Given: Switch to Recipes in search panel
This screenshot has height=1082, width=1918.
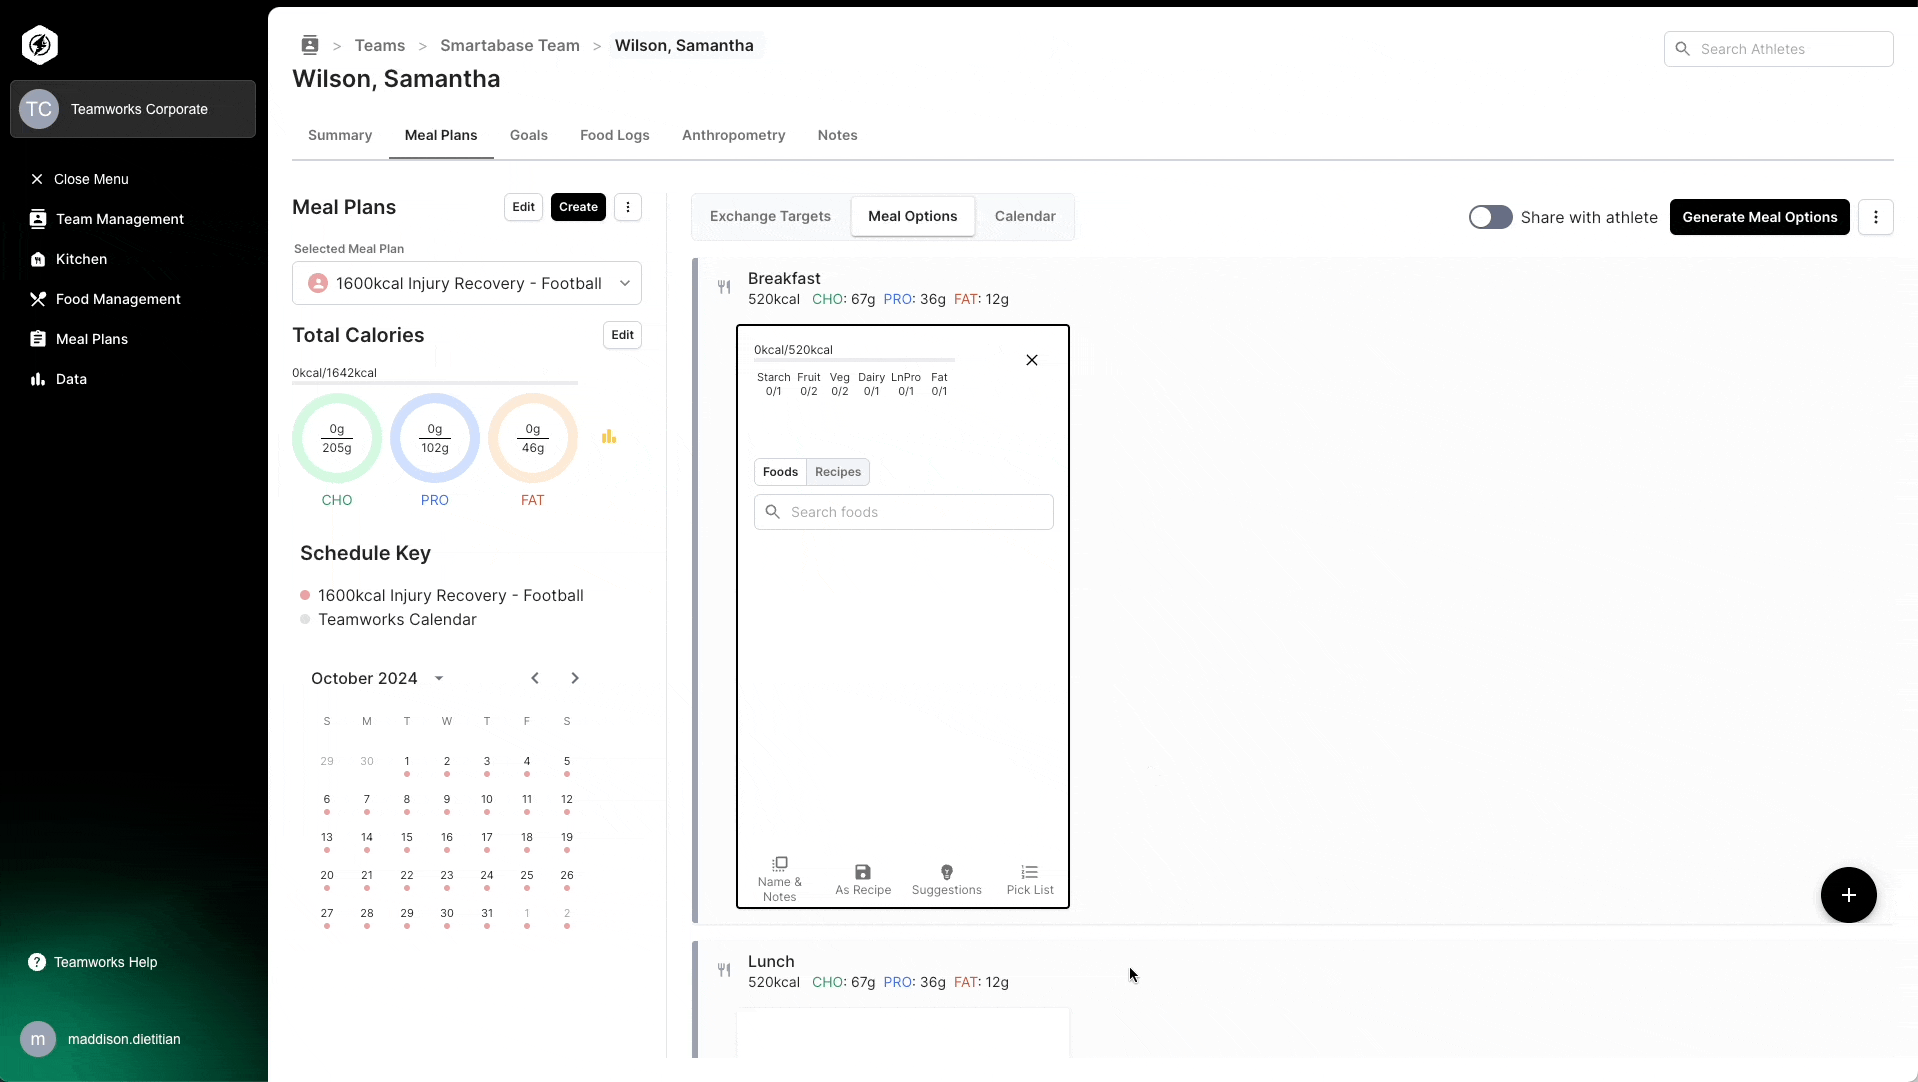Looking at the screenshot, I should [838, 472].
